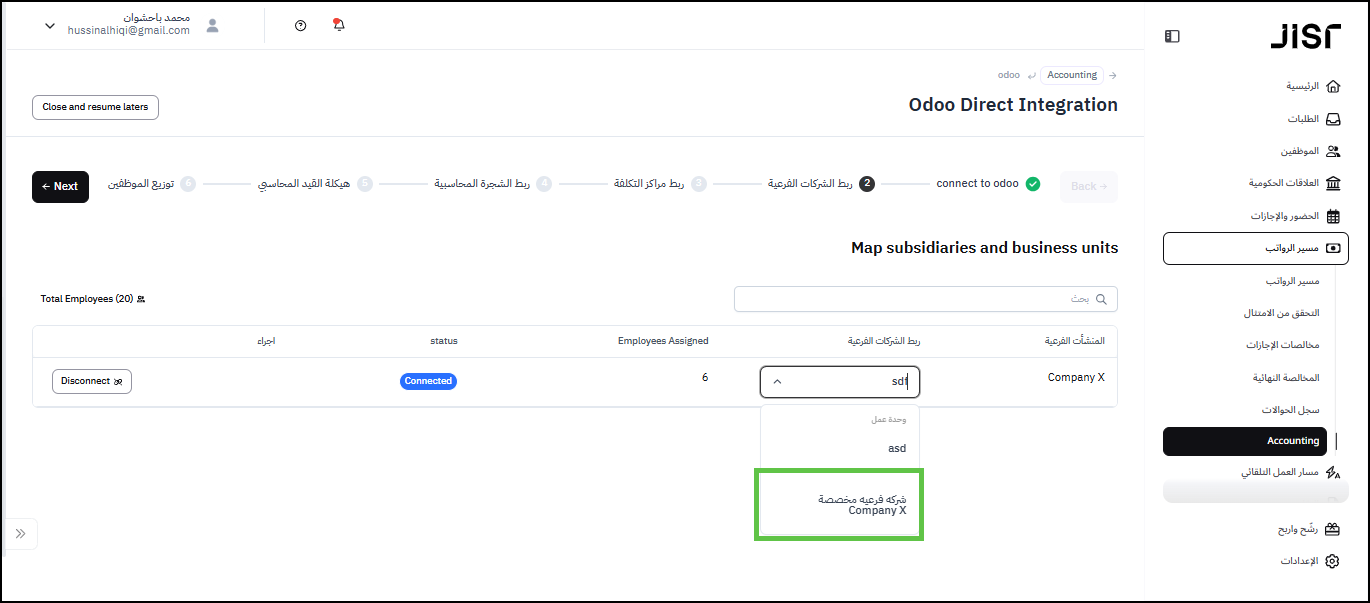Open the settings gear icon
Screen dimensions: 1370x603
click(x=1332, y=561)
